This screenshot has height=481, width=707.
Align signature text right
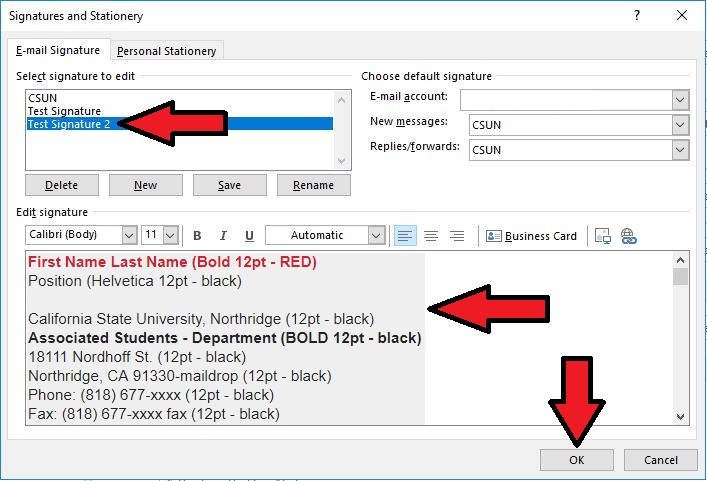[x=457, y=236]
